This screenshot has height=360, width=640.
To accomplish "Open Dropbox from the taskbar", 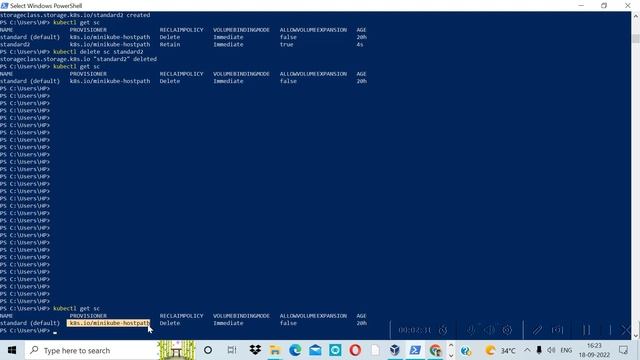I will click(x=256, y=350).
